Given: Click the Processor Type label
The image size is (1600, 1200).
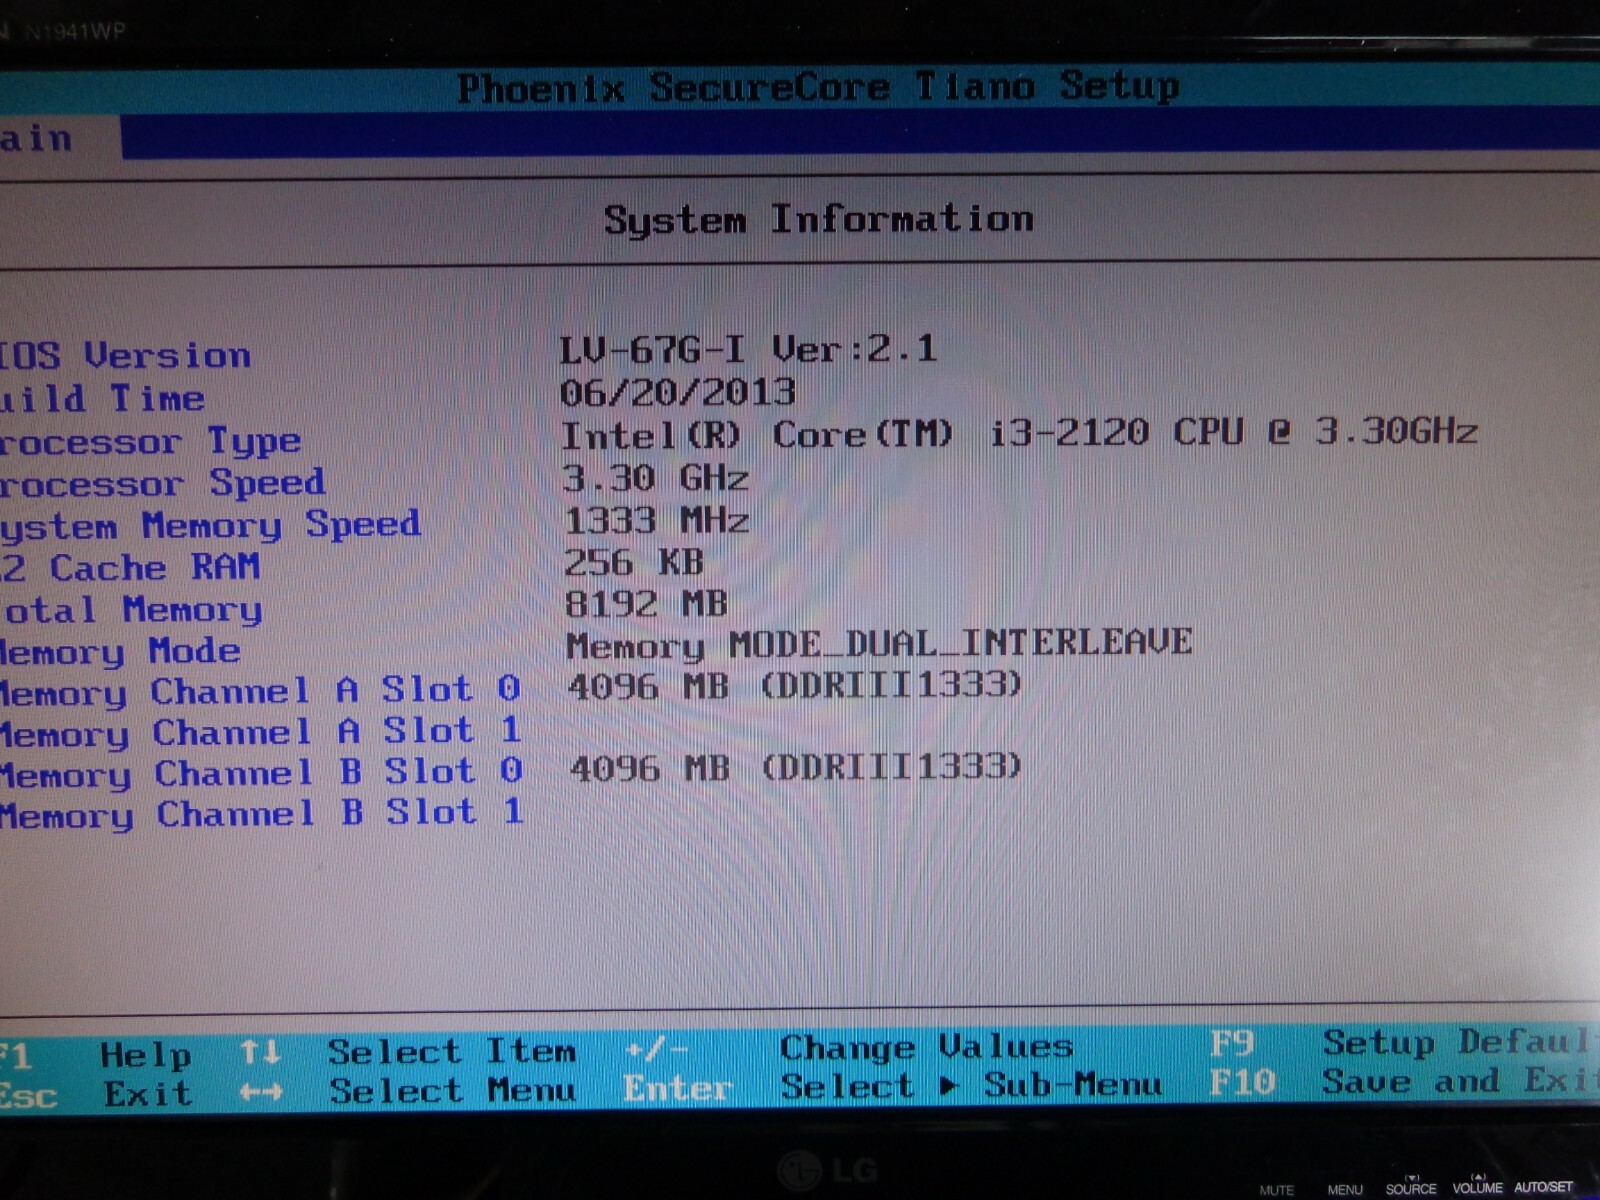Looking at the screenshot, I should (x=150, y=441).
